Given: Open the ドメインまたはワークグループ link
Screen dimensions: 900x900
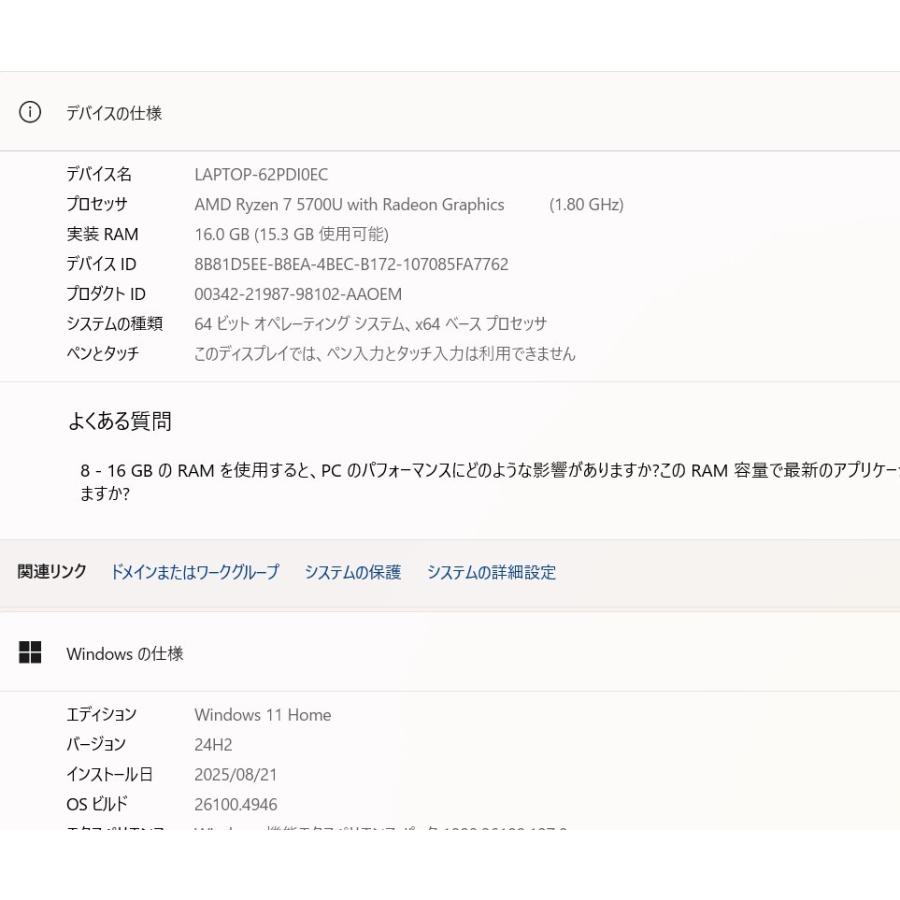Looking at the screenshot, I should click(x=195, y=572).
